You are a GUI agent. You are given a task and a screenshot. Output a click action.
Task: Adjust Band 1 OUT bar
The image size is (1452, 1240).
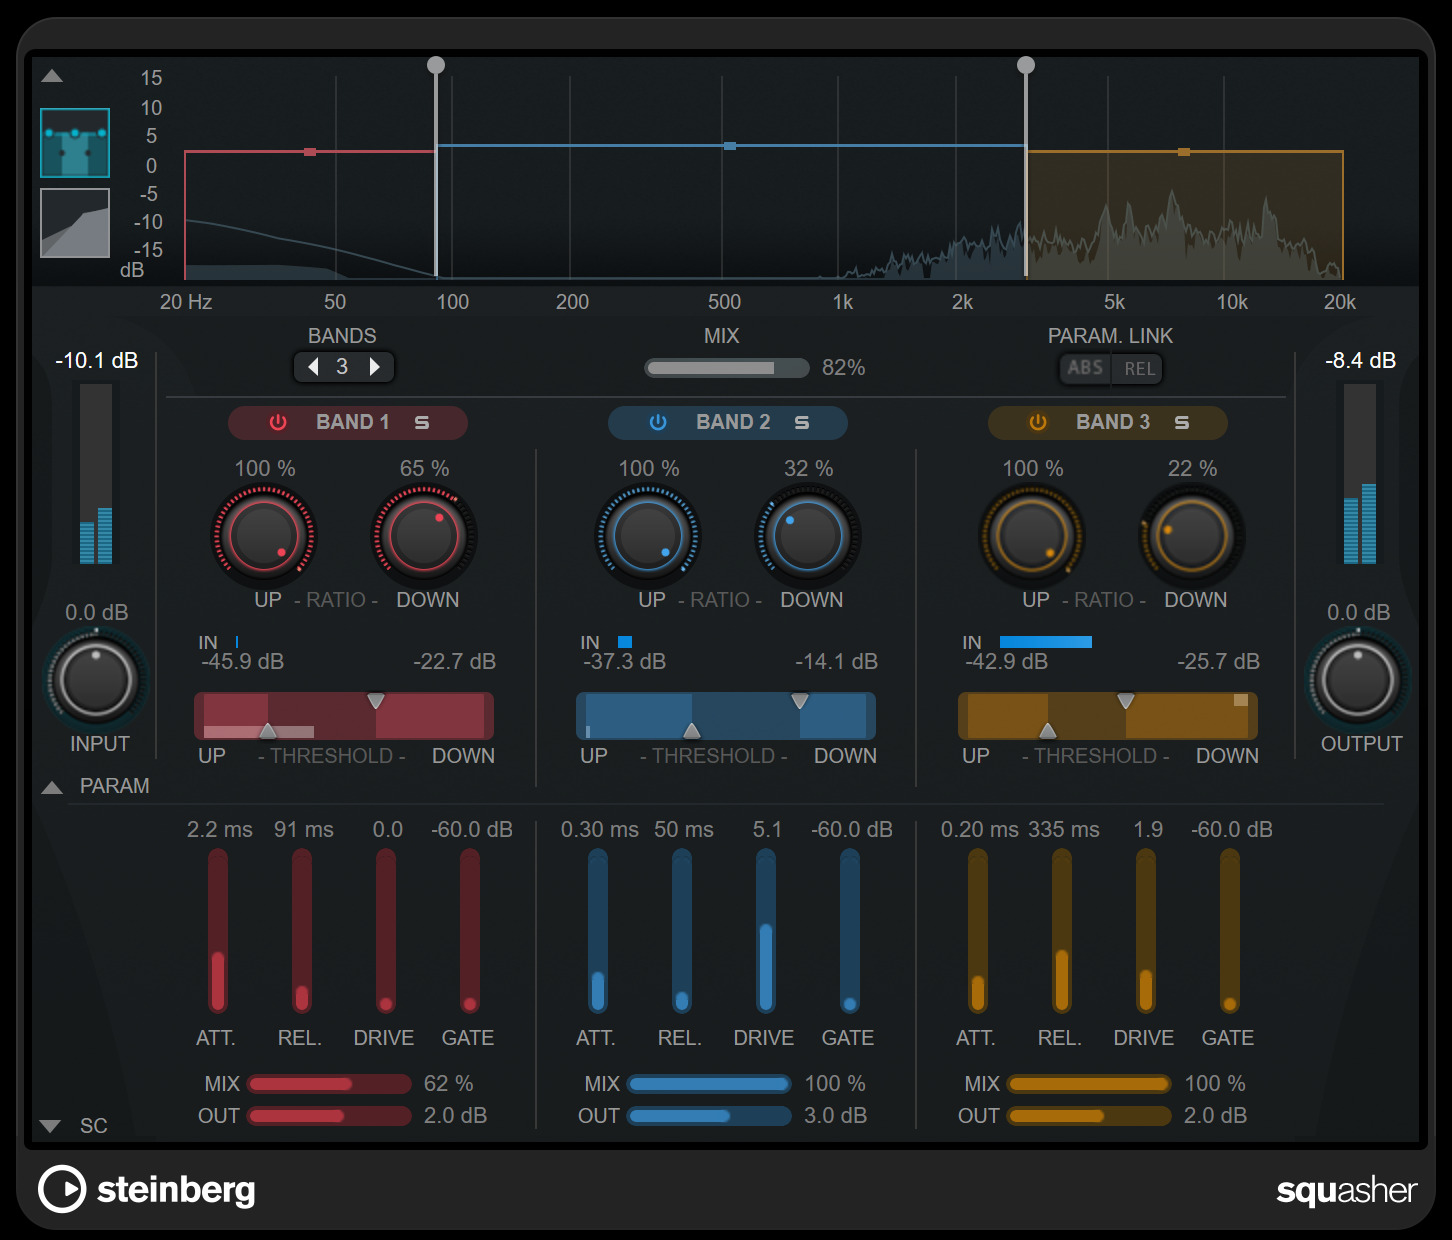tap(329, 1116)
